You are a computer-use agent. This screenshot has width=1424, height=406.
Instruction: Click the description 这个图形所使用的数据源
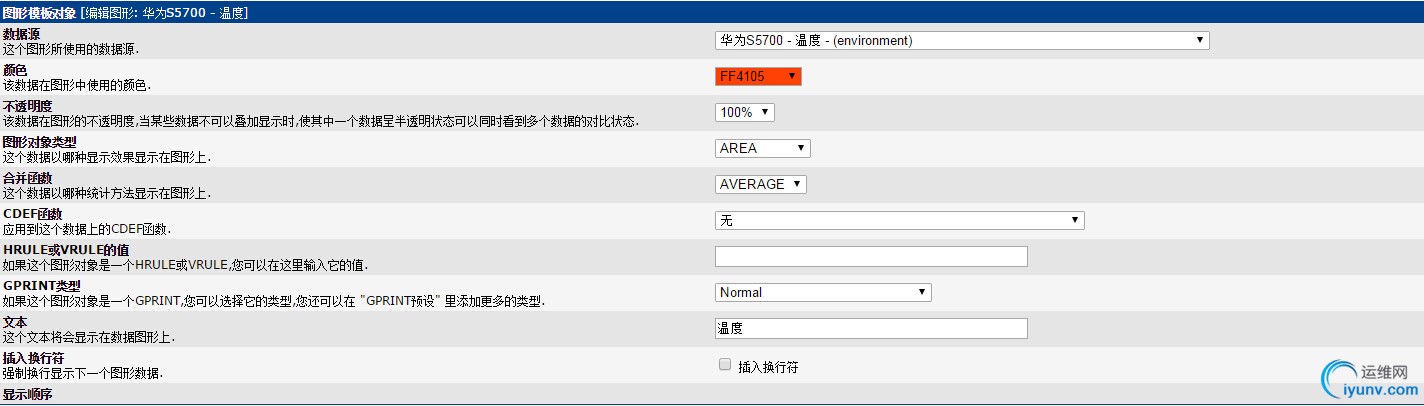[71, 49]
